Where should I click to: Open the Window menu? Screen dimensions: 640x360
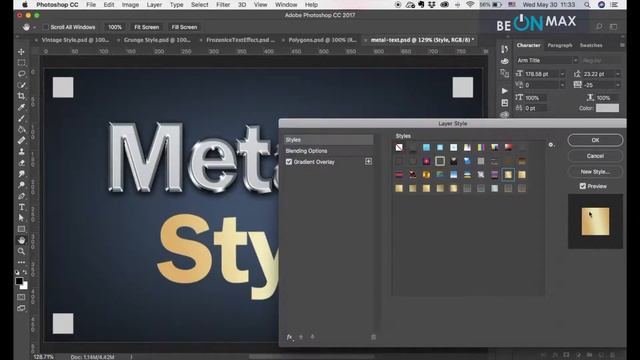286,5
